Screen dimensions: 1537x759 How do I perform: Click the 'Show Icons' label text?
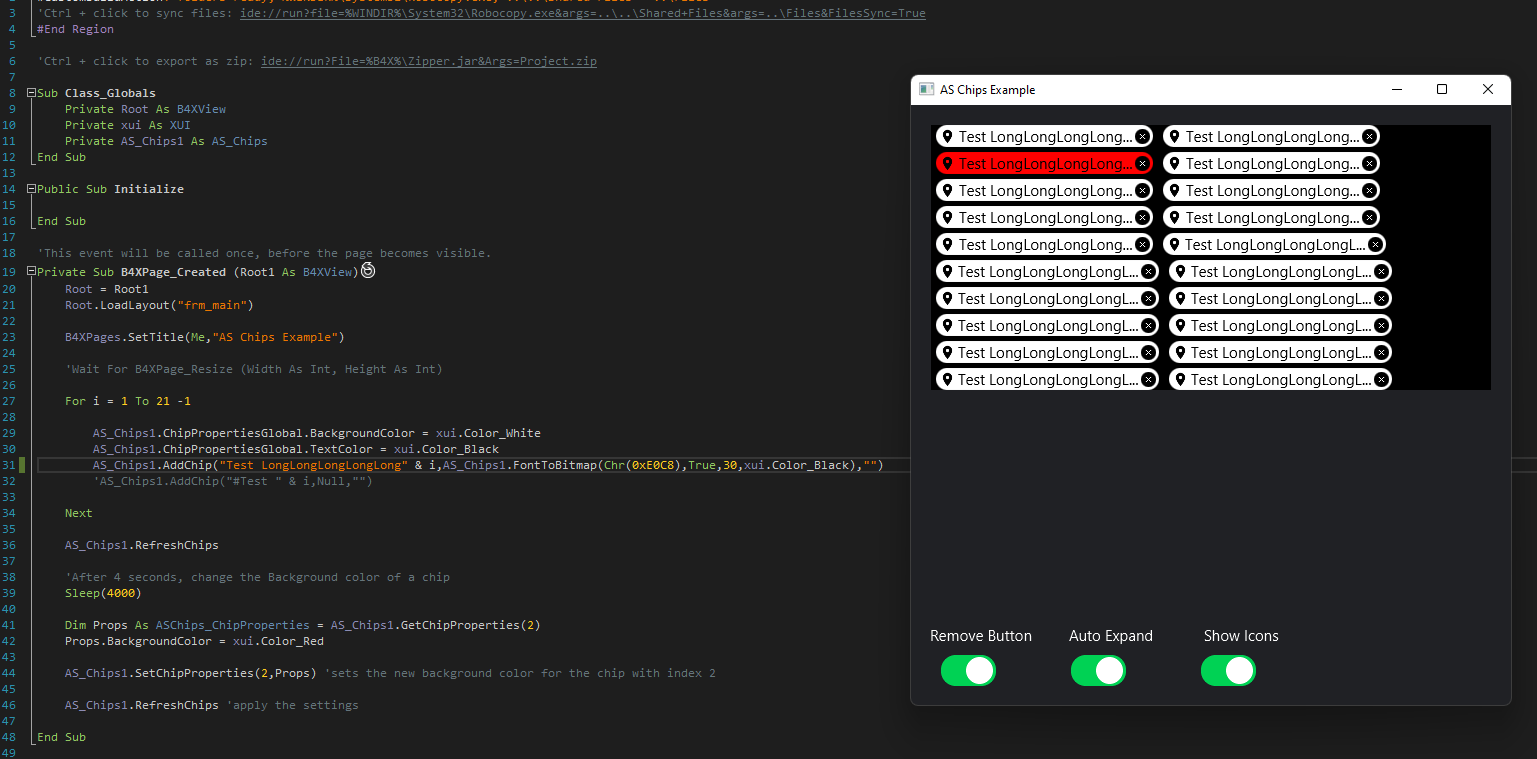[x=1241, y=636]
